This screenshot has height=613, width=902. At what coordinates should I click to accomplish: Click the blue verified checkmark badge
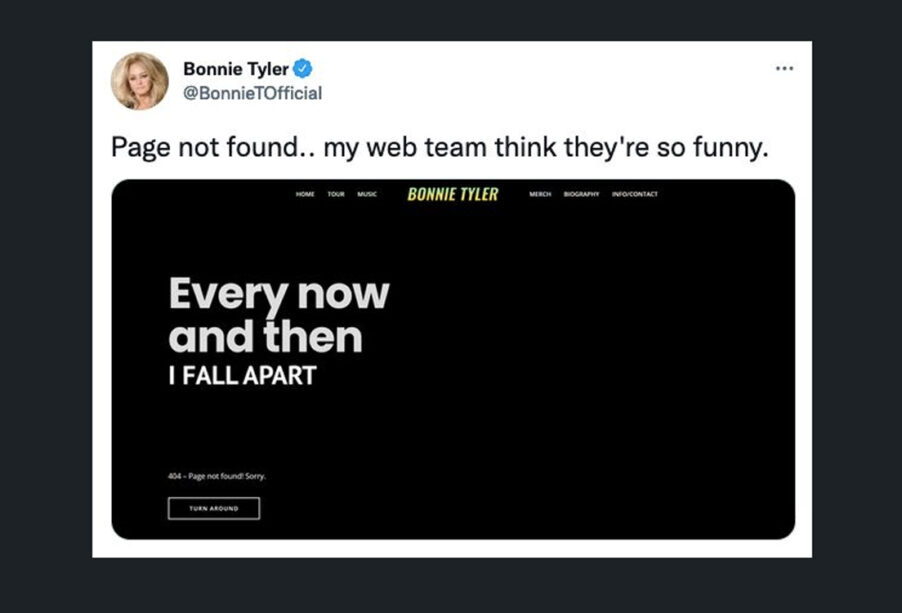(303, 68)
